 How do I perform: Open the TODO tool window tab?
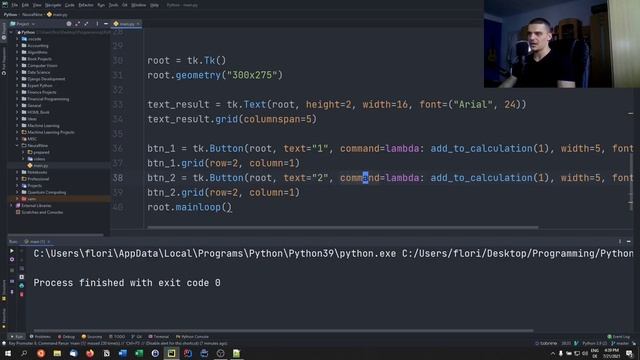click(117, 337)
